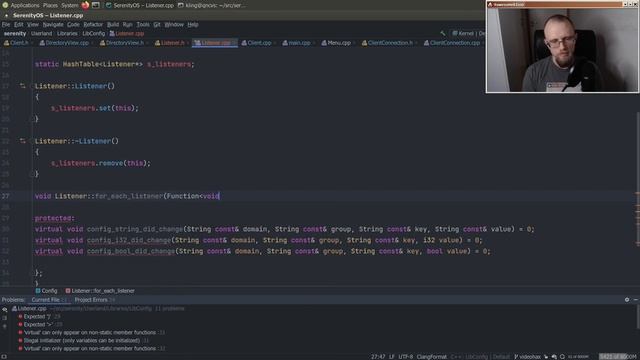
Task: Open the Refactor menu
Action: 93,24
